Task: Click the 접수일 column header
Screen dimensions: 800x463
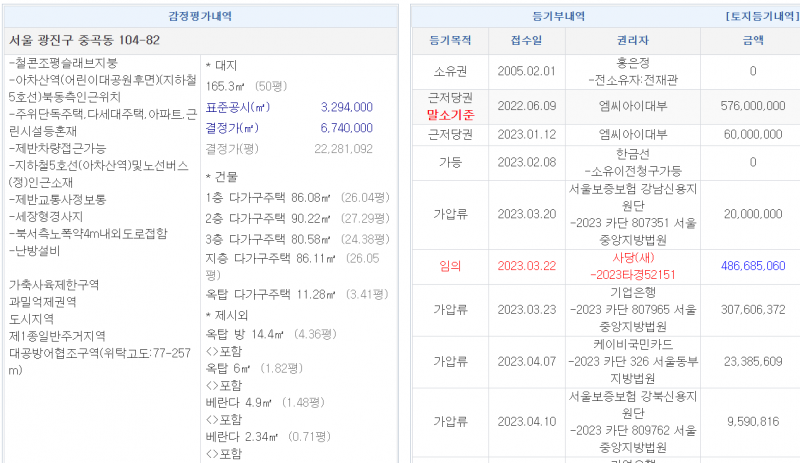Action: tap(526, 41)
